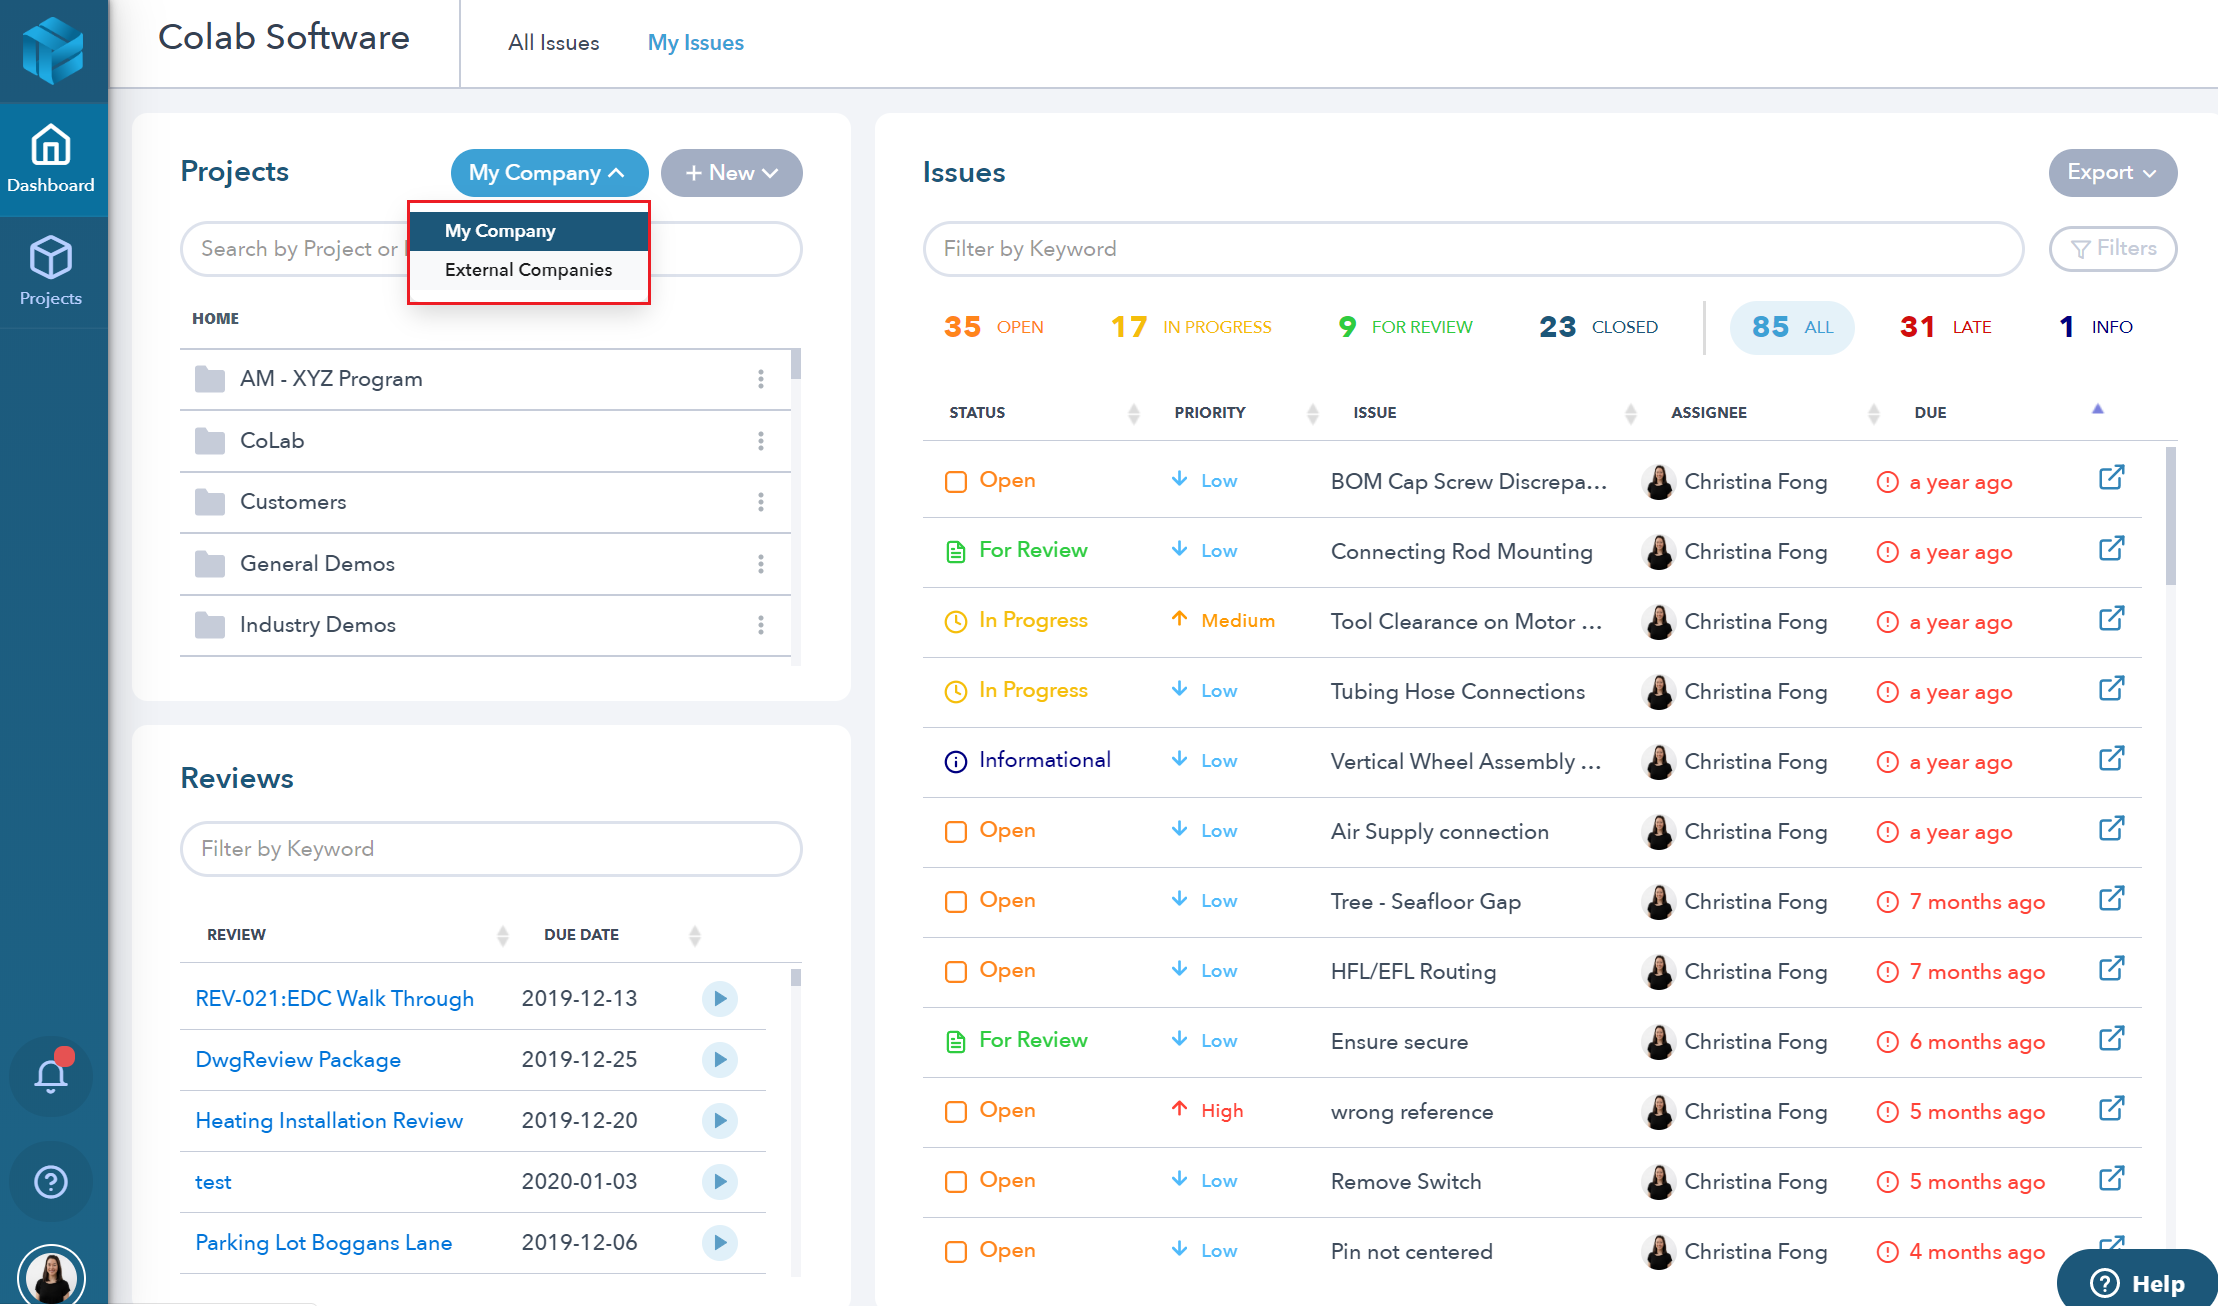Expand the Export dropdown

pos(2112,173)
